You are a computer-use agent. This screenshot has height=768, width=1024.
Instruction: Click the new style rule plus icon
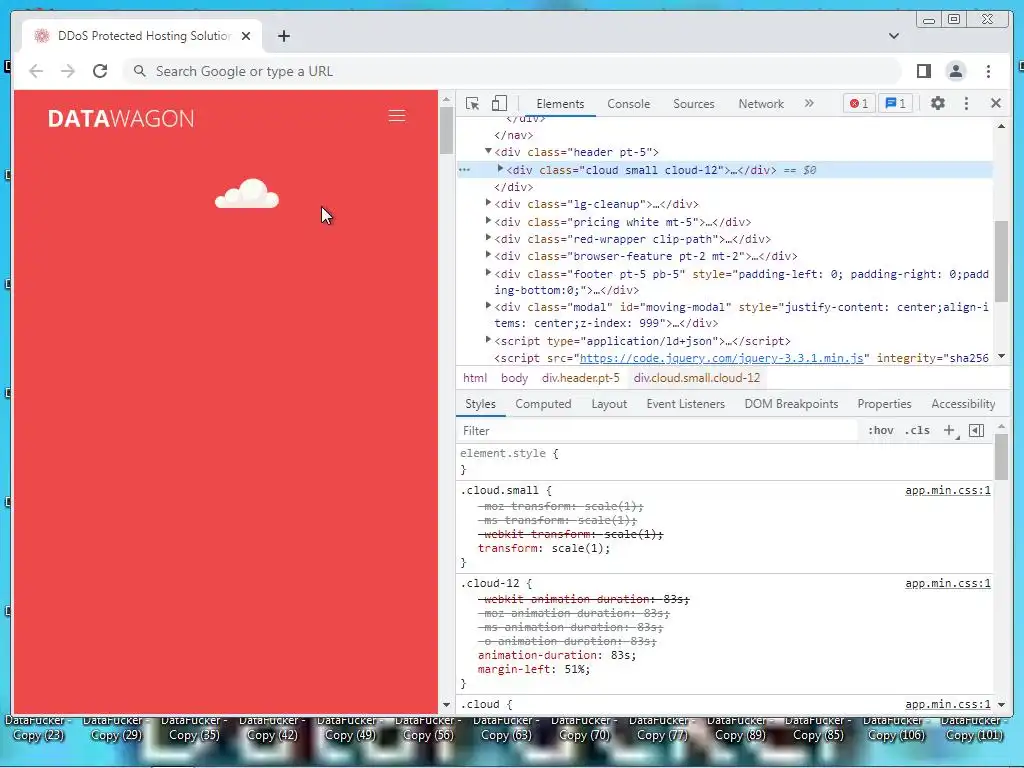click(950, 430)
